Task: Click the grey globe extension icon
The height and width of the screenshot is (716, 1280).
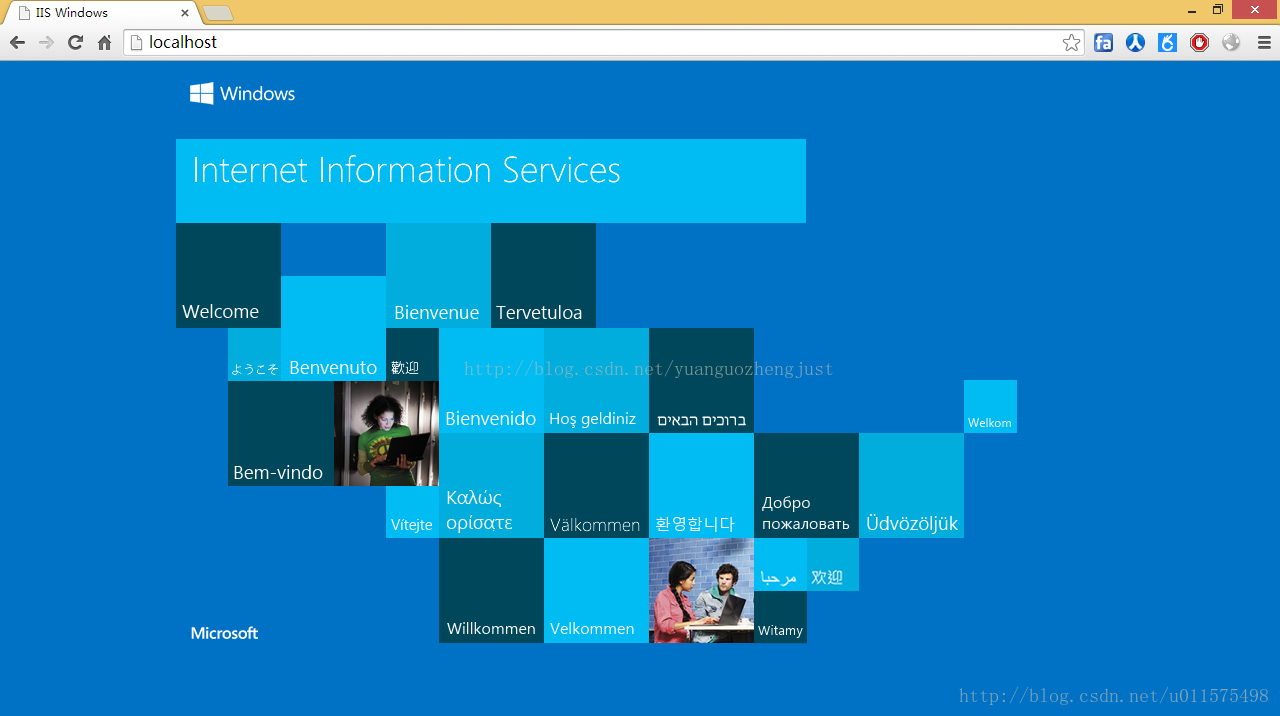Action: click(1231, 42)
